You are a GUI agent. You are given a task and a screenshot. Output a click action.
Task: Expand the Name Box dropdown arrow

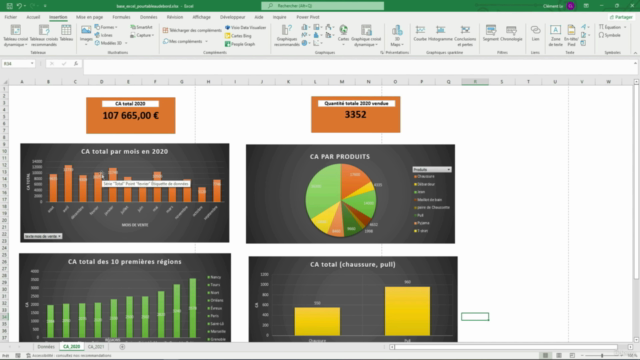32,64
